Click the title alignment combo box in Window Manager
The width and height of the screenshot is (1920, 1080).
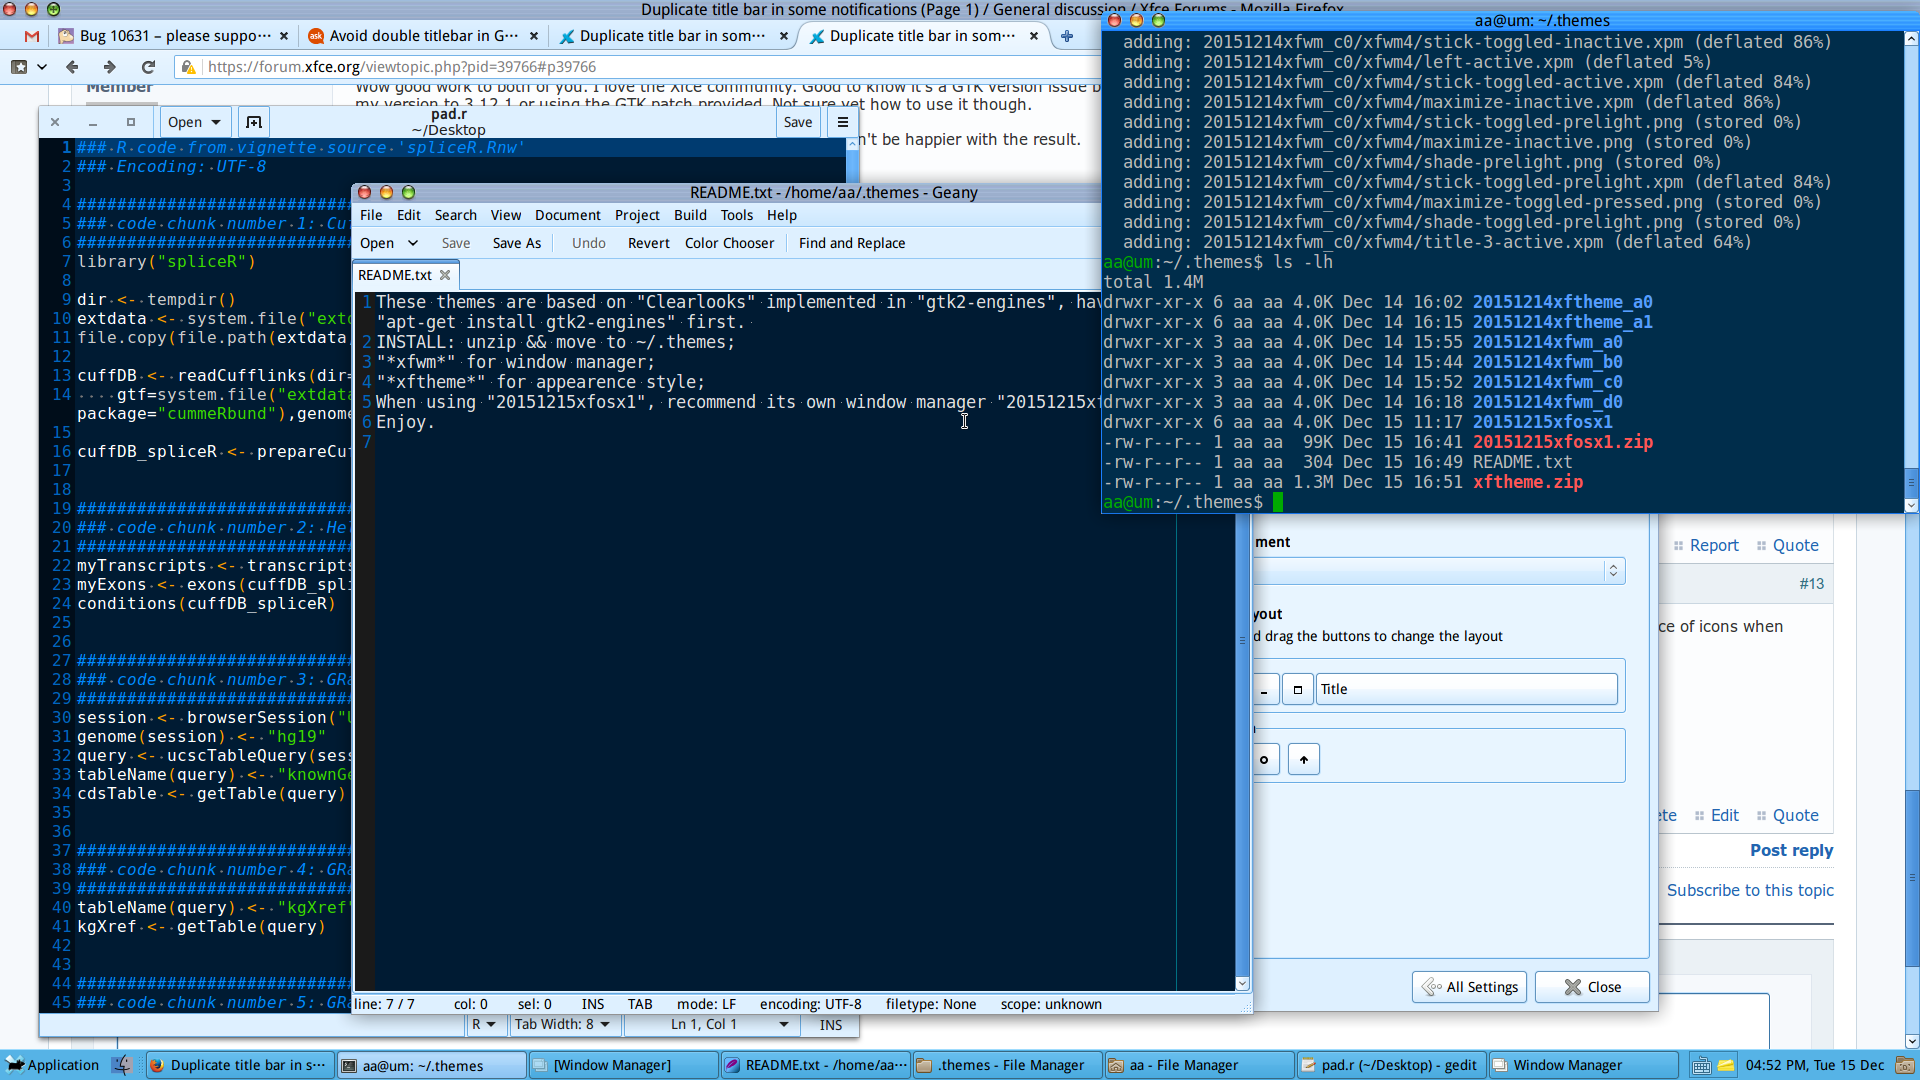tap(1438, 570)
